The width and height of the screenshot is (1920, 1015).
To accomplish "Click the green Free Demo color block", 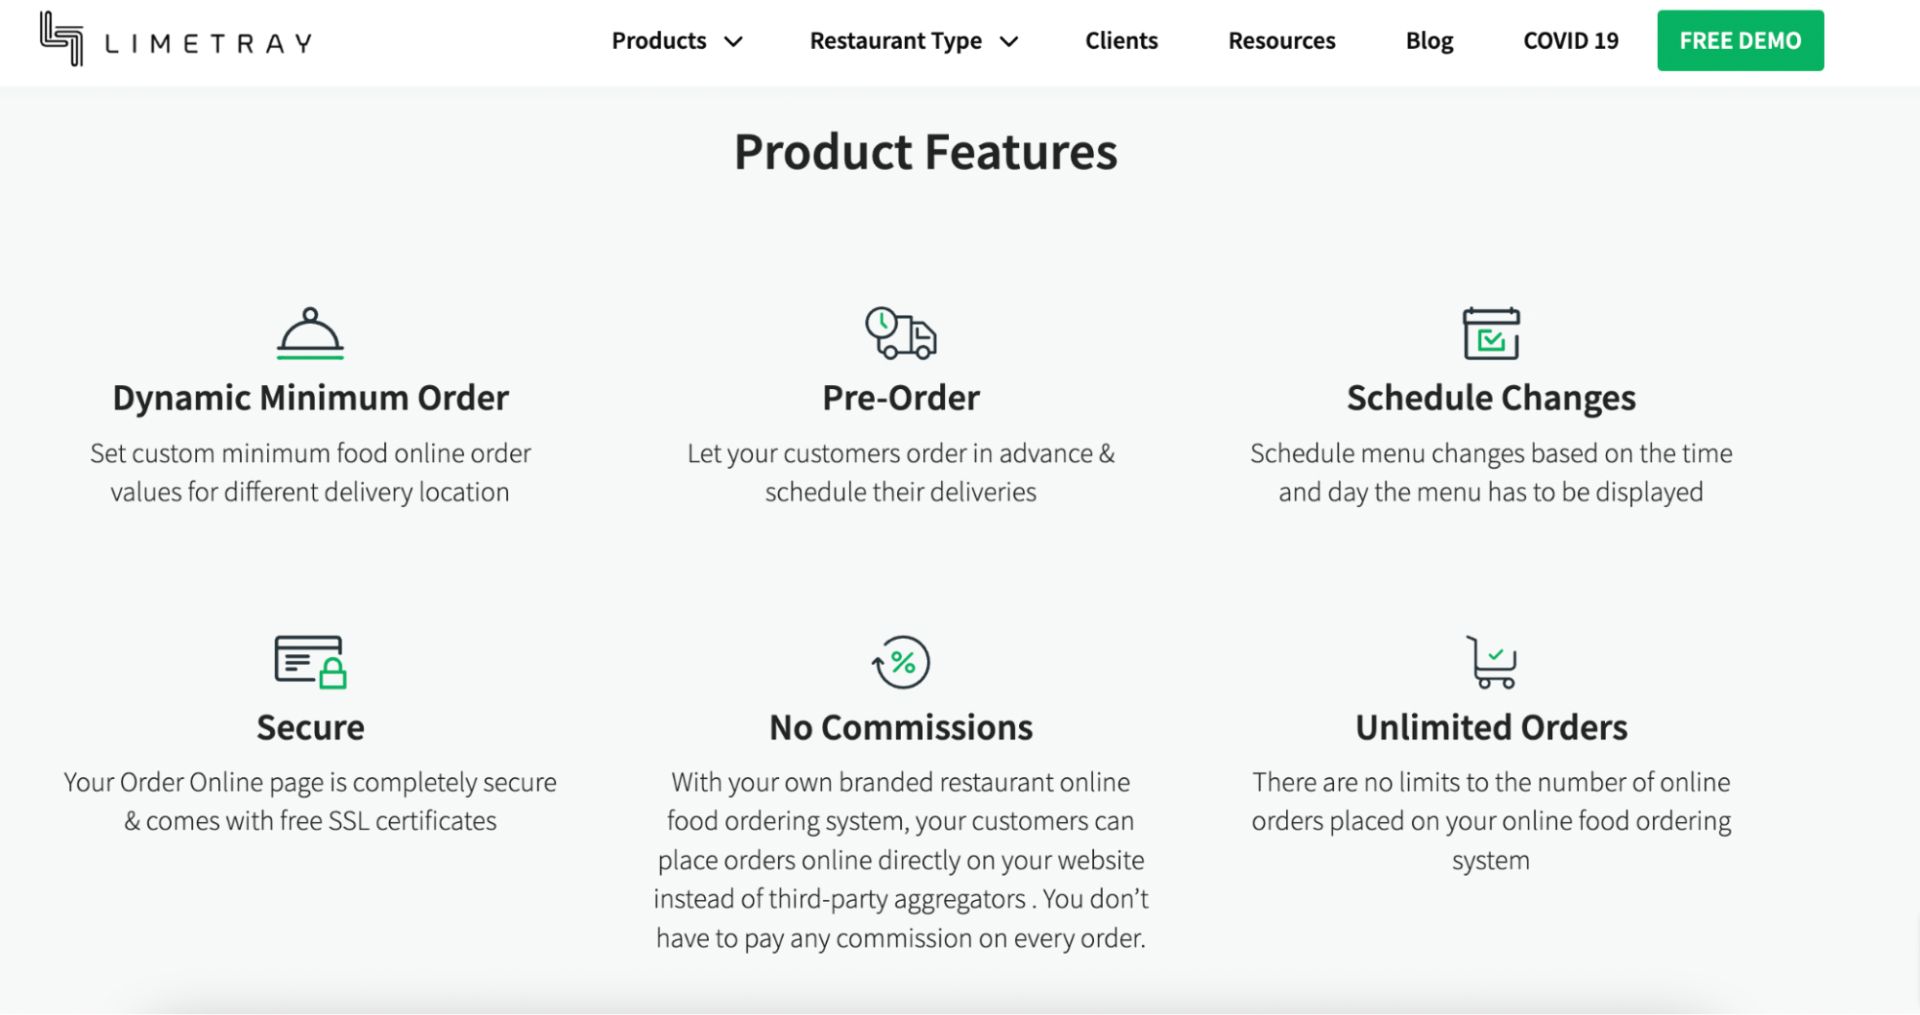I will click(x=1740, y=40).
